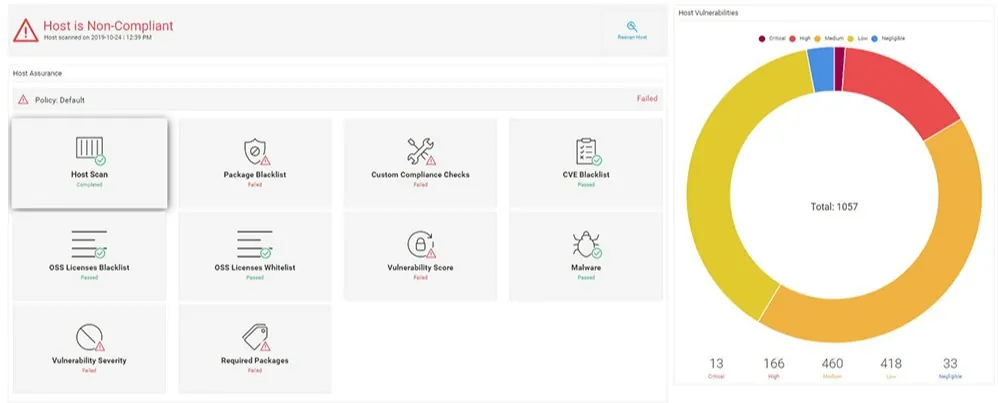
Task: Click the Malware bug icon
Action: (x=586, y=244)
